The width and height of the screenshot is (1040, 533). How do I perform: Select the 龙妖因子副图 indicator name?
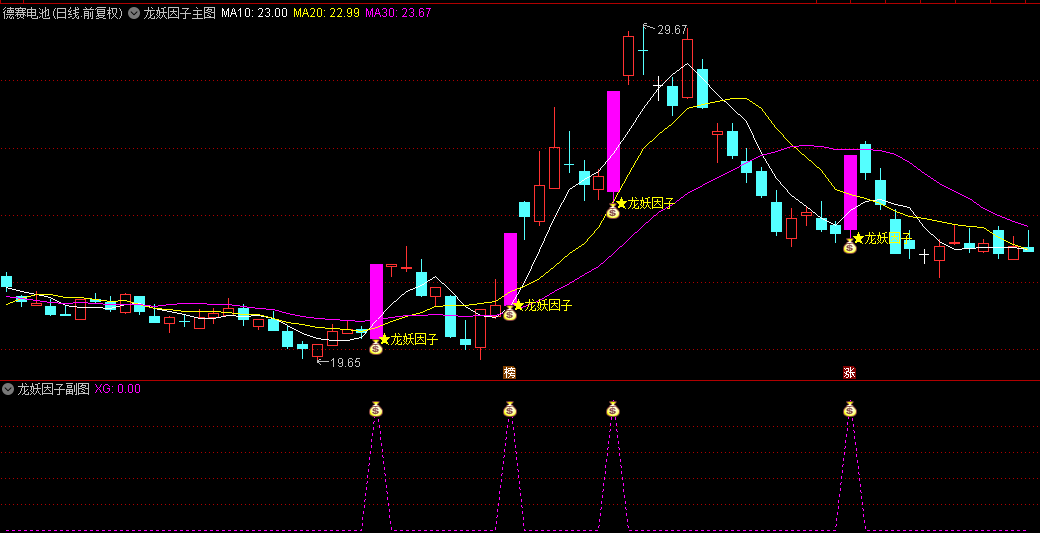click(54, 389)
